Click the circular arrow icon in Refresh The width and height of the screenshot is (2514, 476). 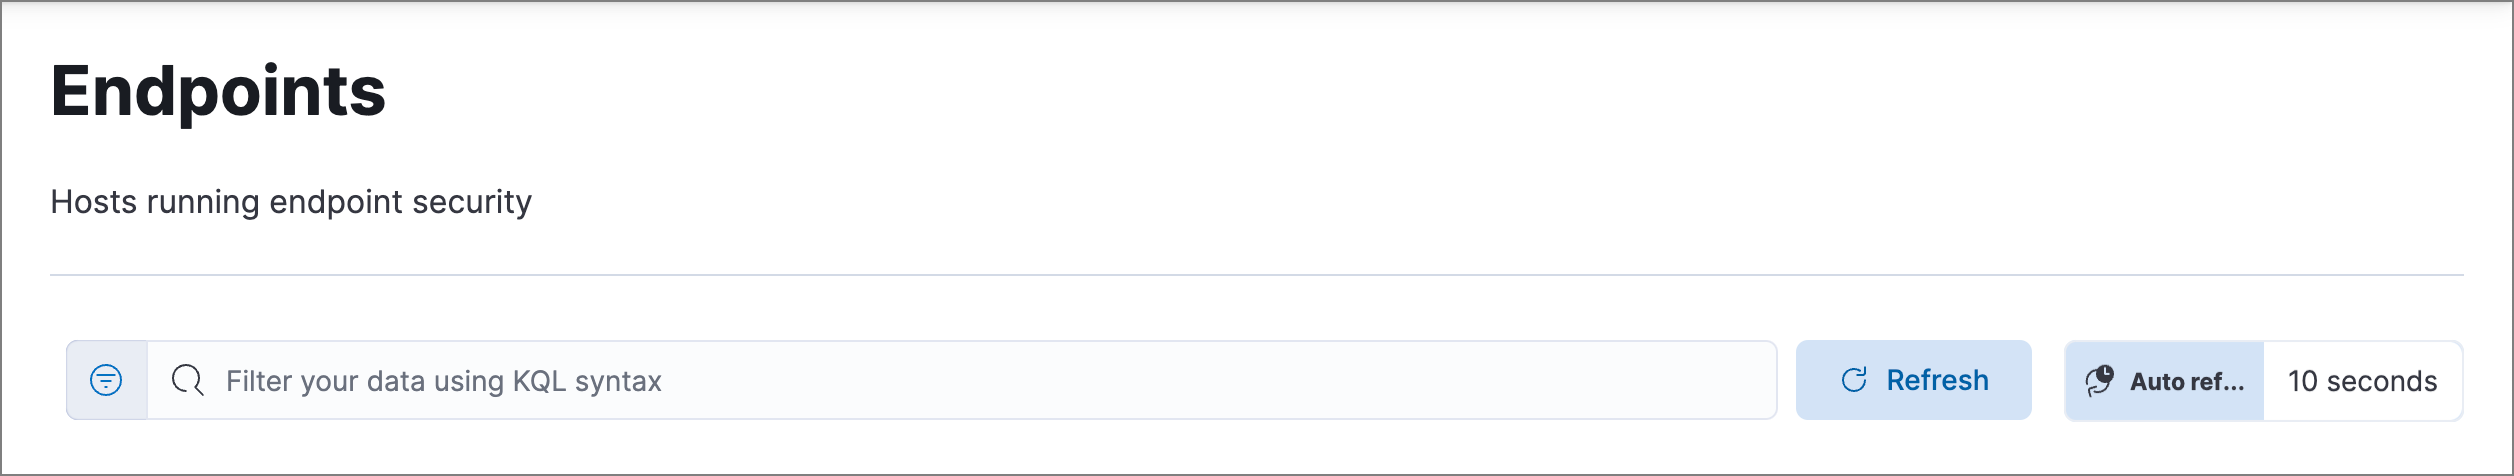click(1854, 380)
